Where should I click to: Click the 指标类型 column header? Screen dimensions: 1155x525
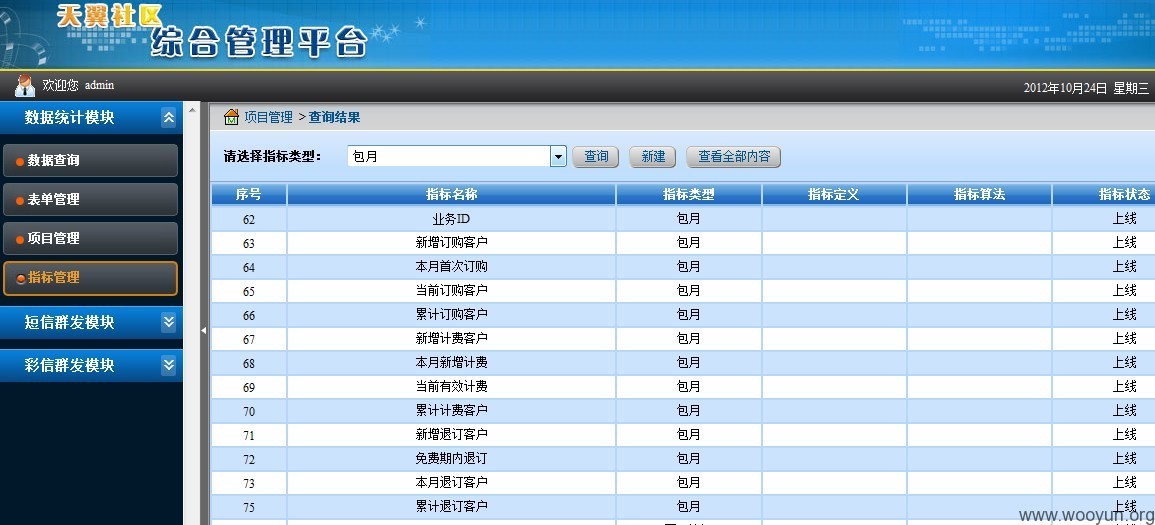click(x=689, y=194)
